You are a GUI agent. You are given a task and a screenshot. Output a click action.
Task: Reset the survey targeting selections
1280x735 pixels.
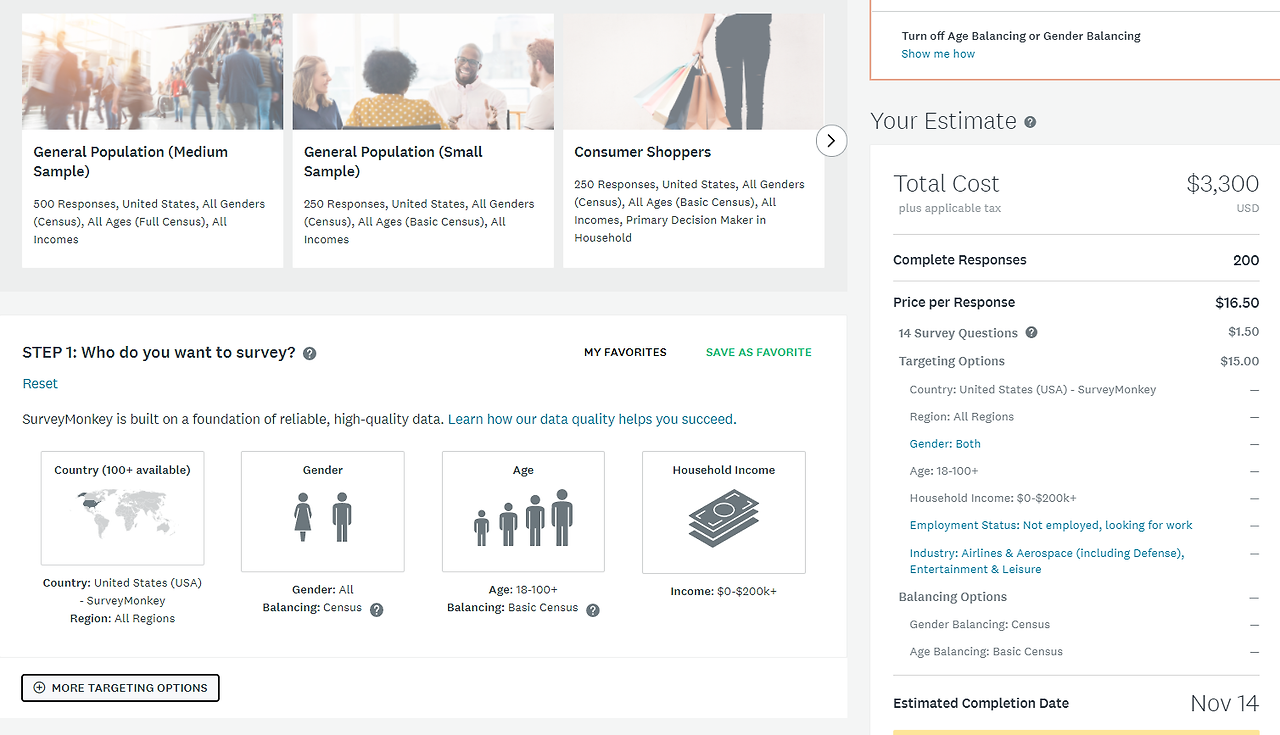pos(39,383)
